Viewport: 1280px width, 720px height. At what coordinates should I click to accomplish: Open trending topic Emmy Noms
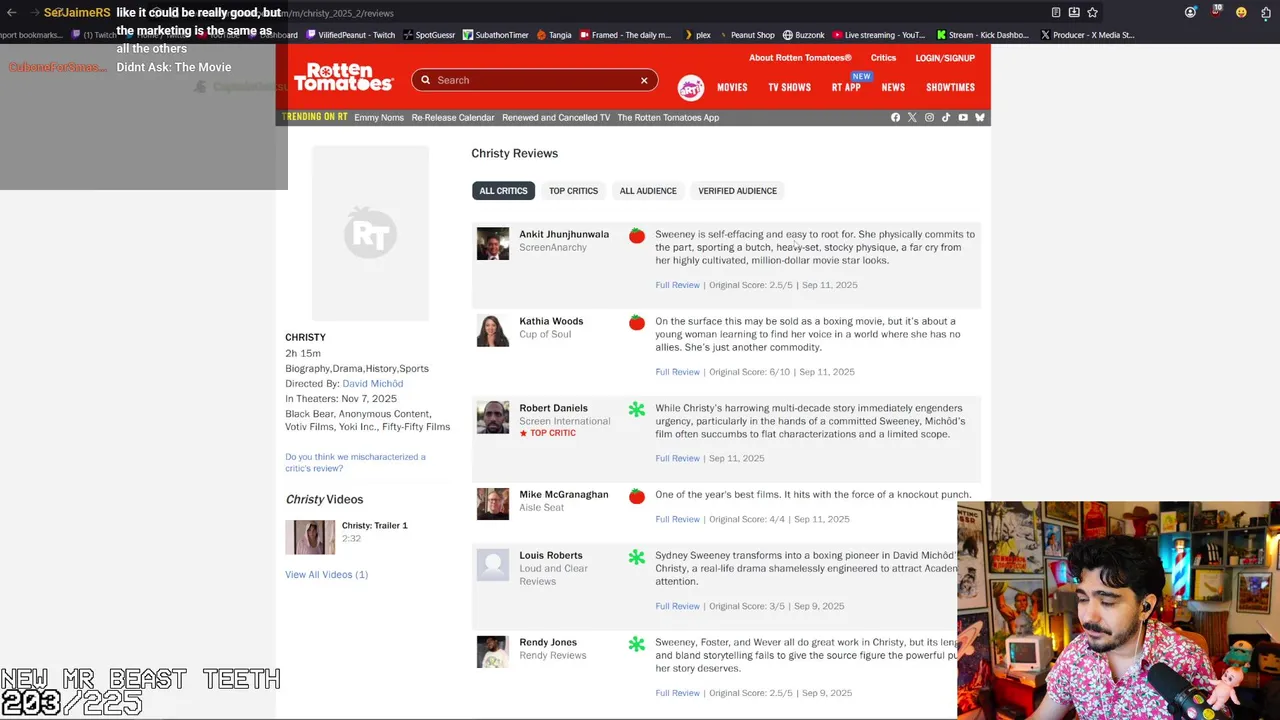(x=379, y=118)
